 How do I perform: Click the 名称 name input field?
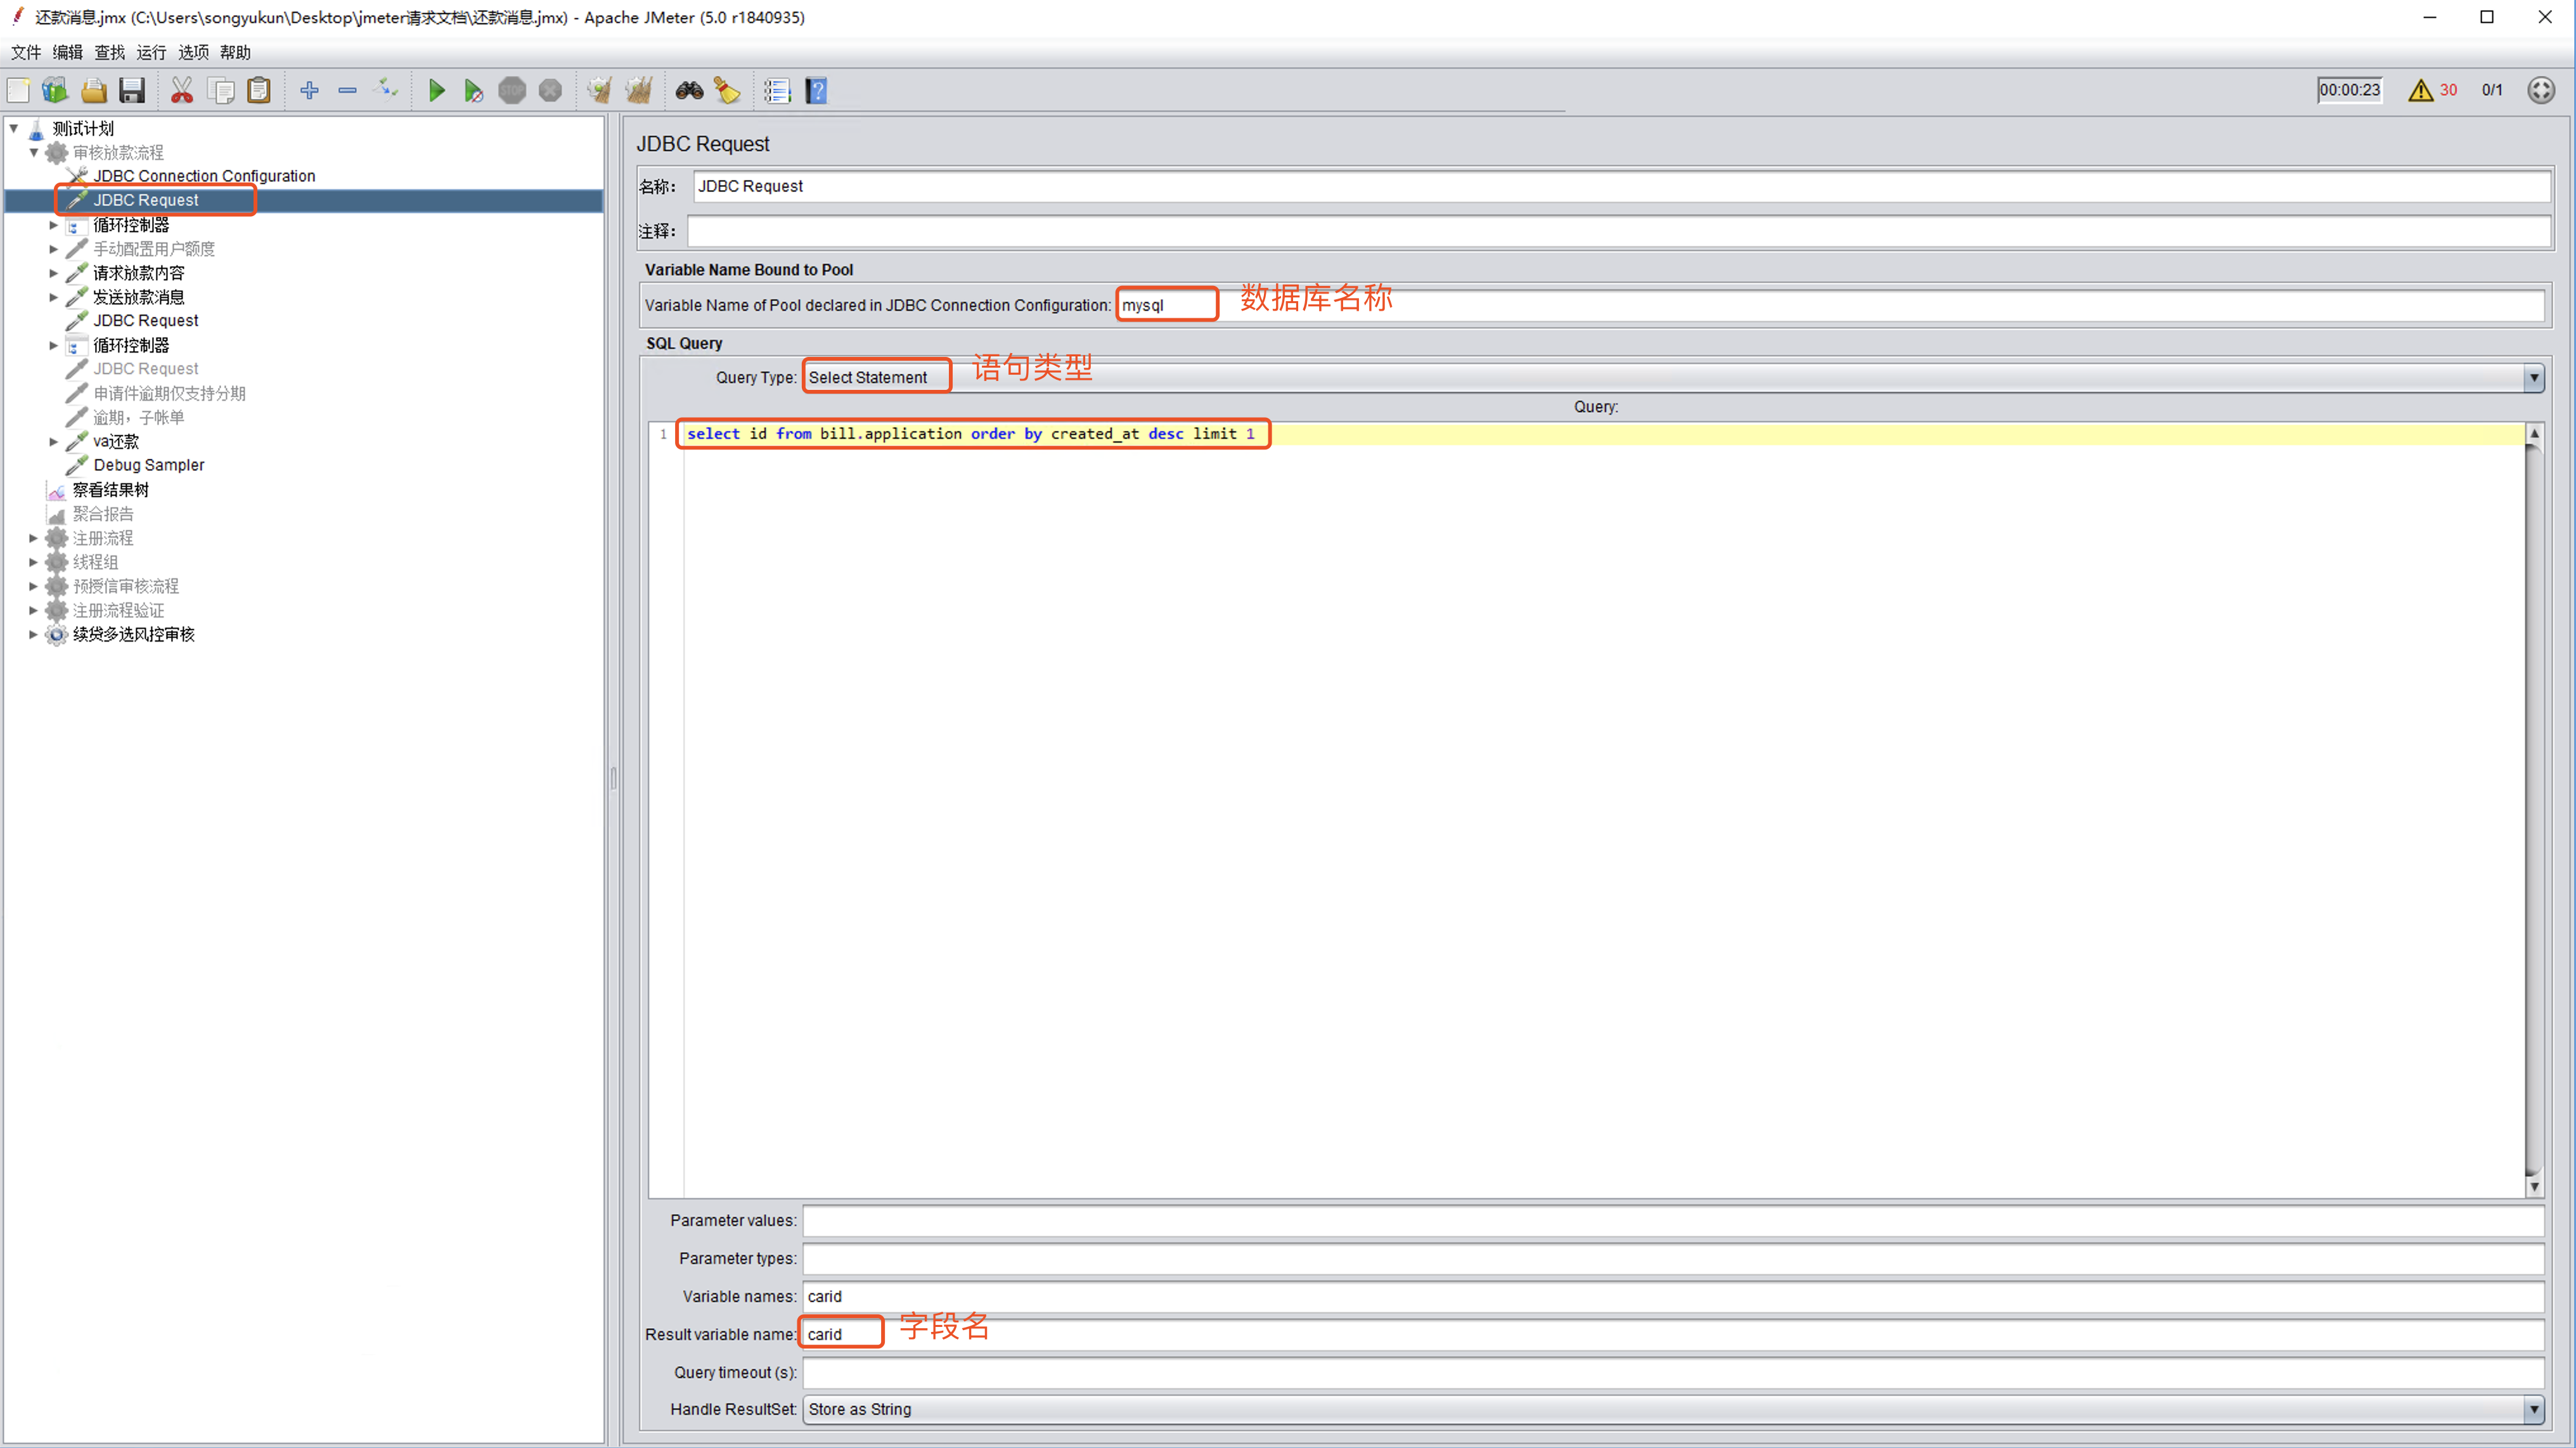(1621, 186)
